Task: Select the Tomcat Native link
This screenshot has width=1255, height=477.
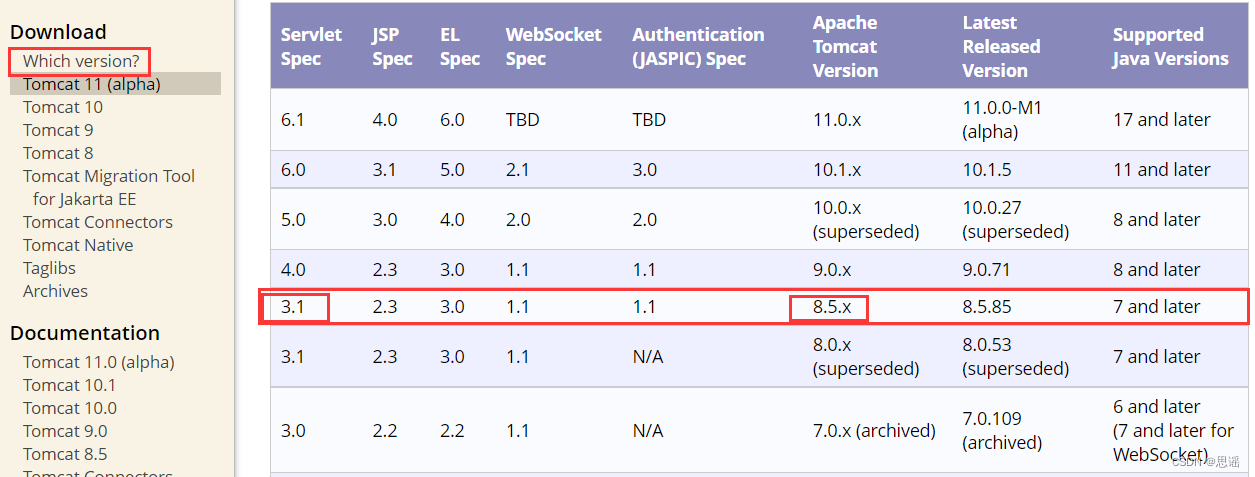Action: tap(78, 245)
